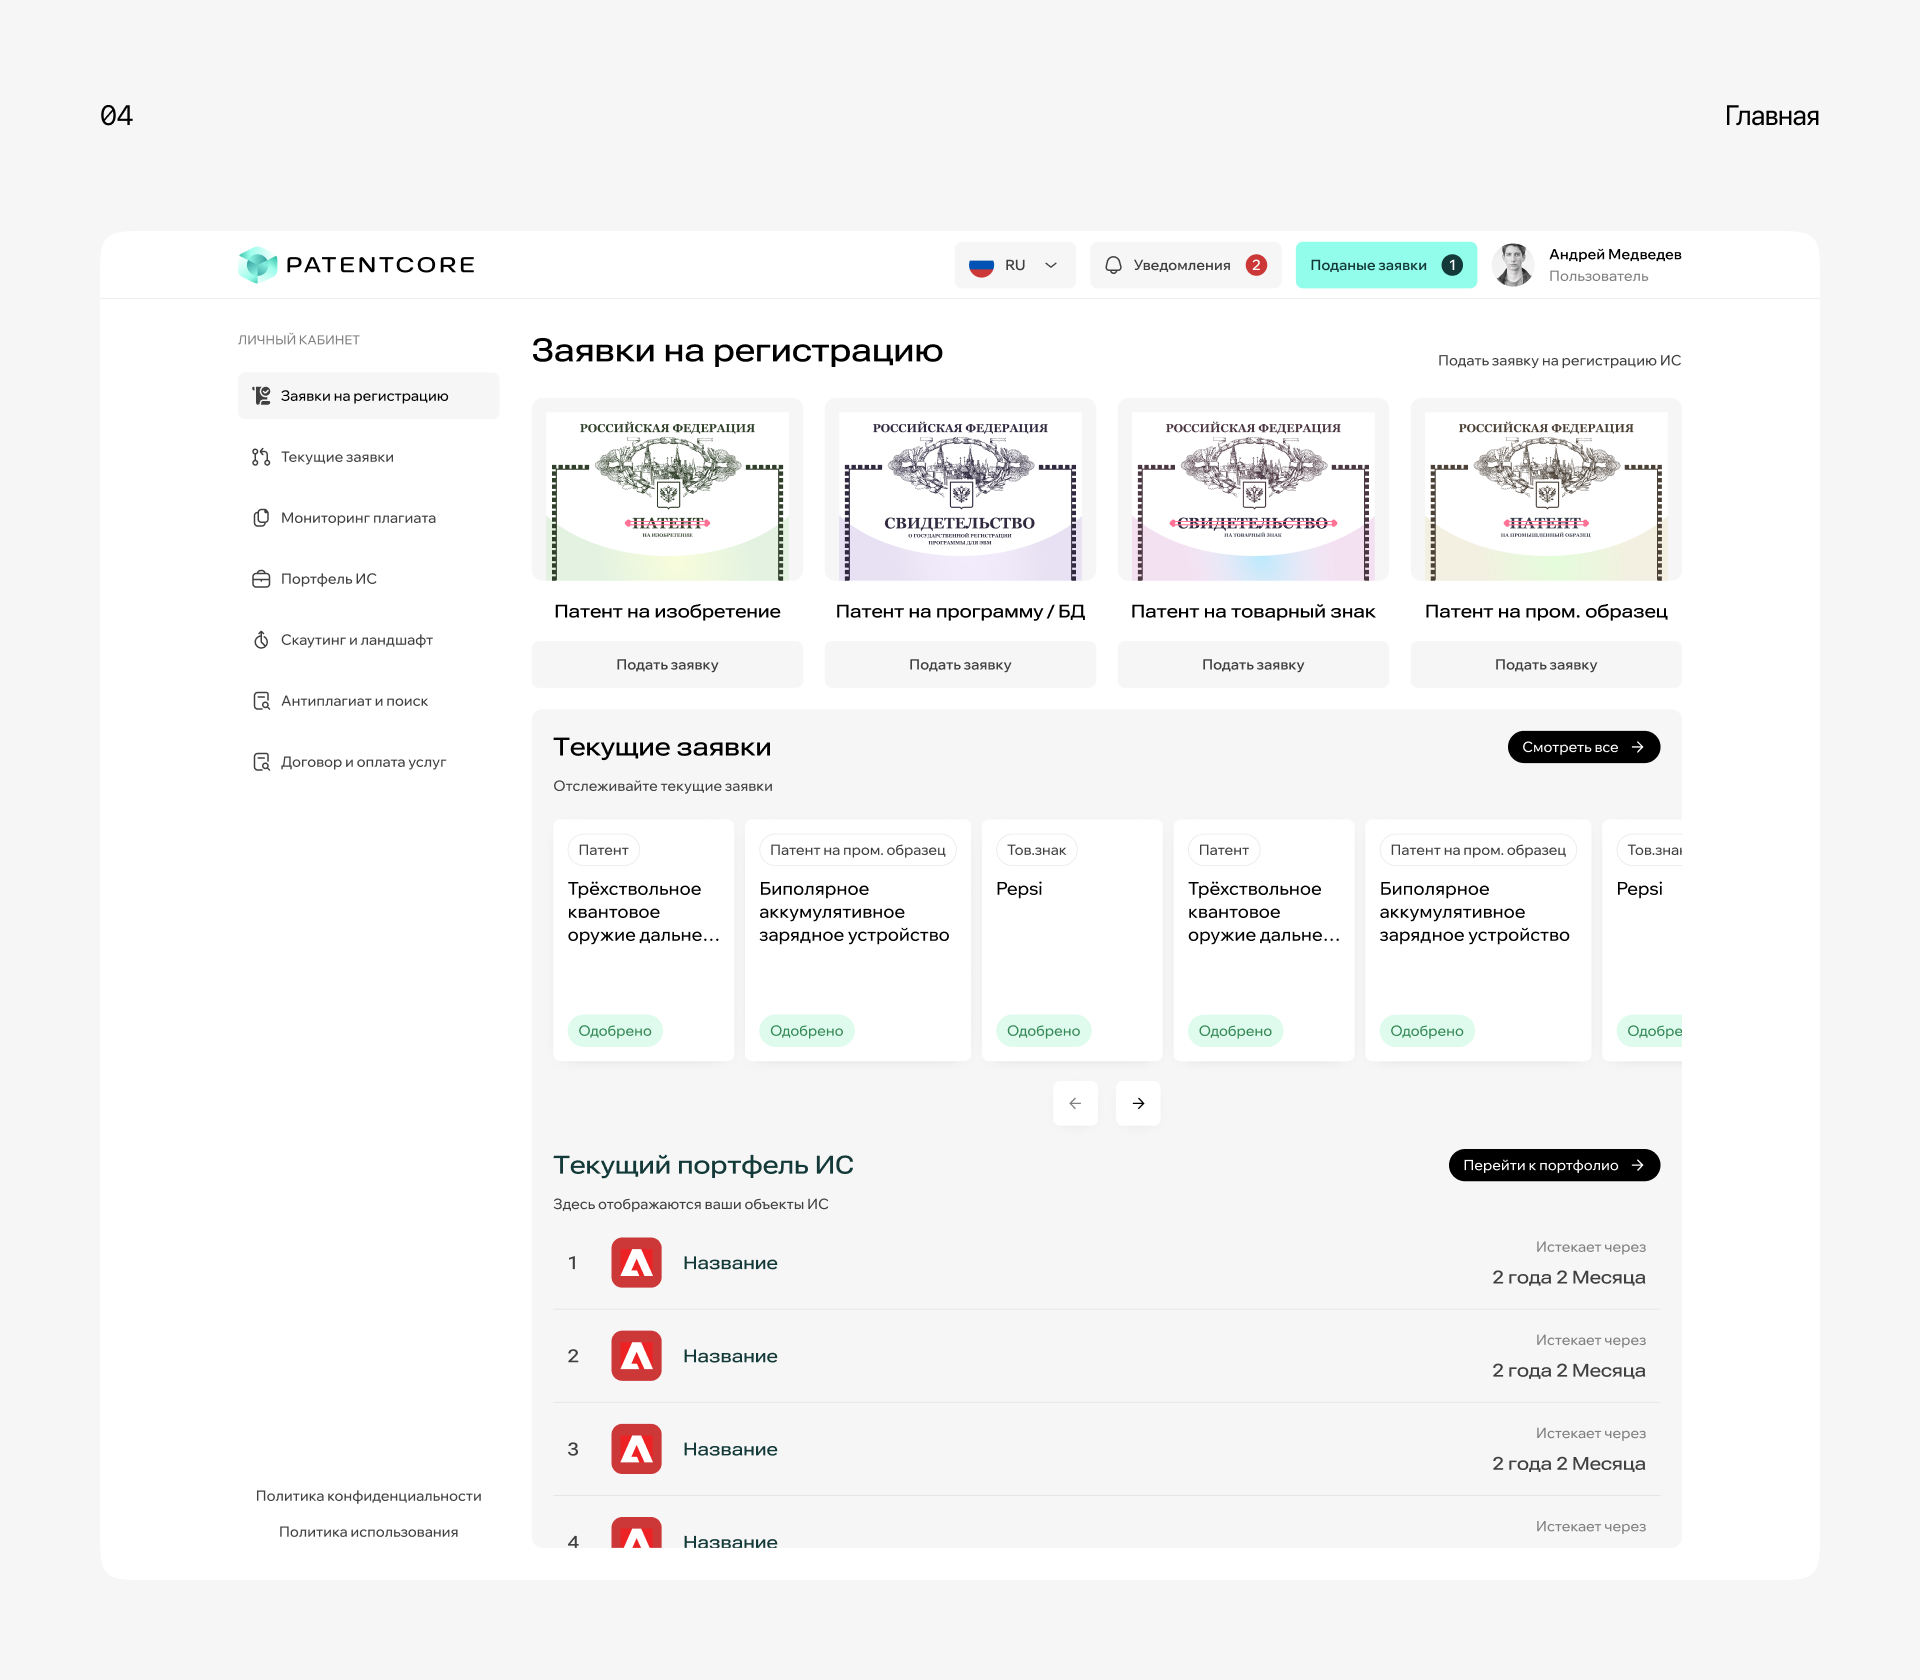Viewport: 1920px width, 1680px height.
Task: Go to previous carousel slide arrow
Action: pyautogui.click(x=1075, y=1103)
